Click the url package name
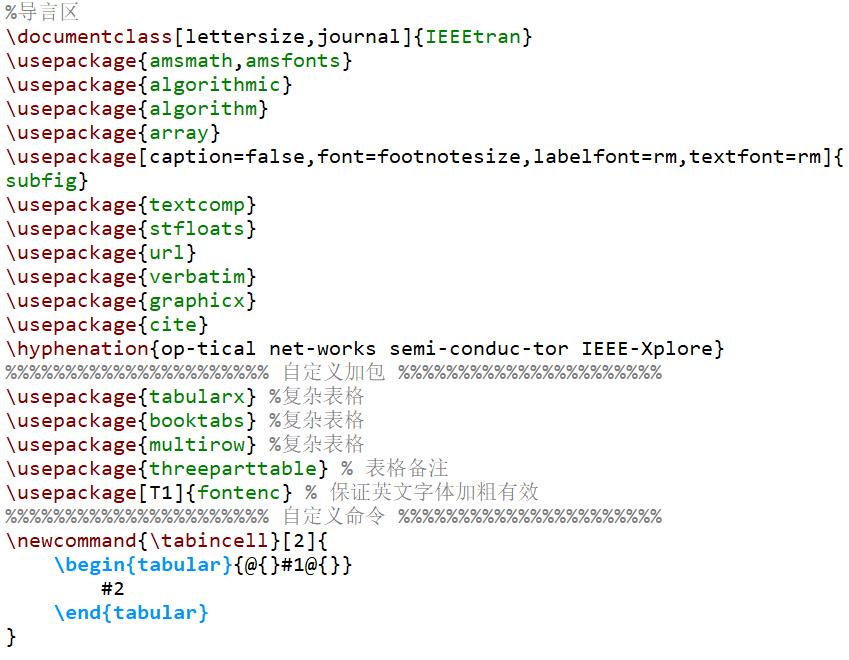The height and width of the screenshot is (660, 849). pyautogui.click(x=167, y=253)
